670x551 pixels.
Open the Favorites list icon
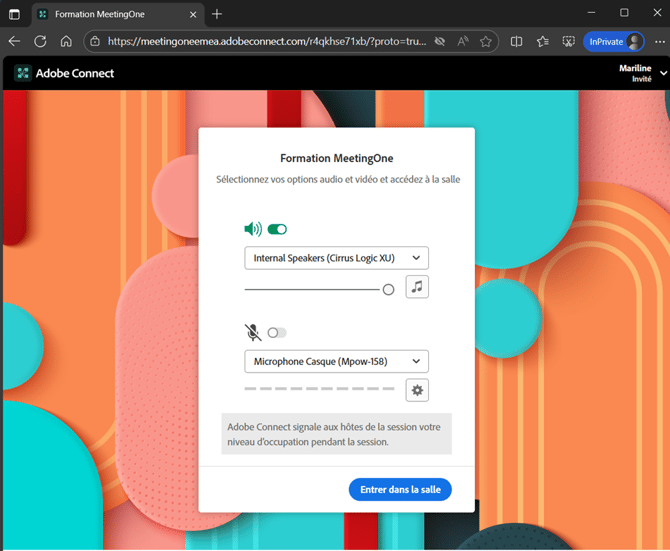coord(543,41)
